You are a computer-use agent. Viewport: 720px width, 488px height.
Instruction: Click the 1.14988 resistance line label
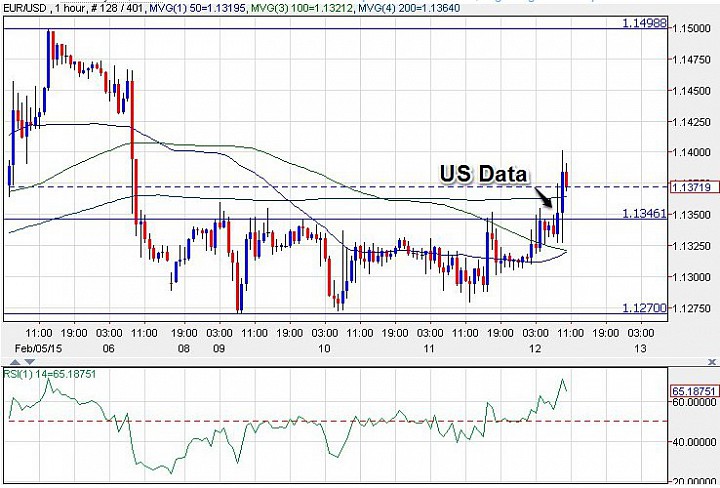pyautogui.click(x=644, y=22)
